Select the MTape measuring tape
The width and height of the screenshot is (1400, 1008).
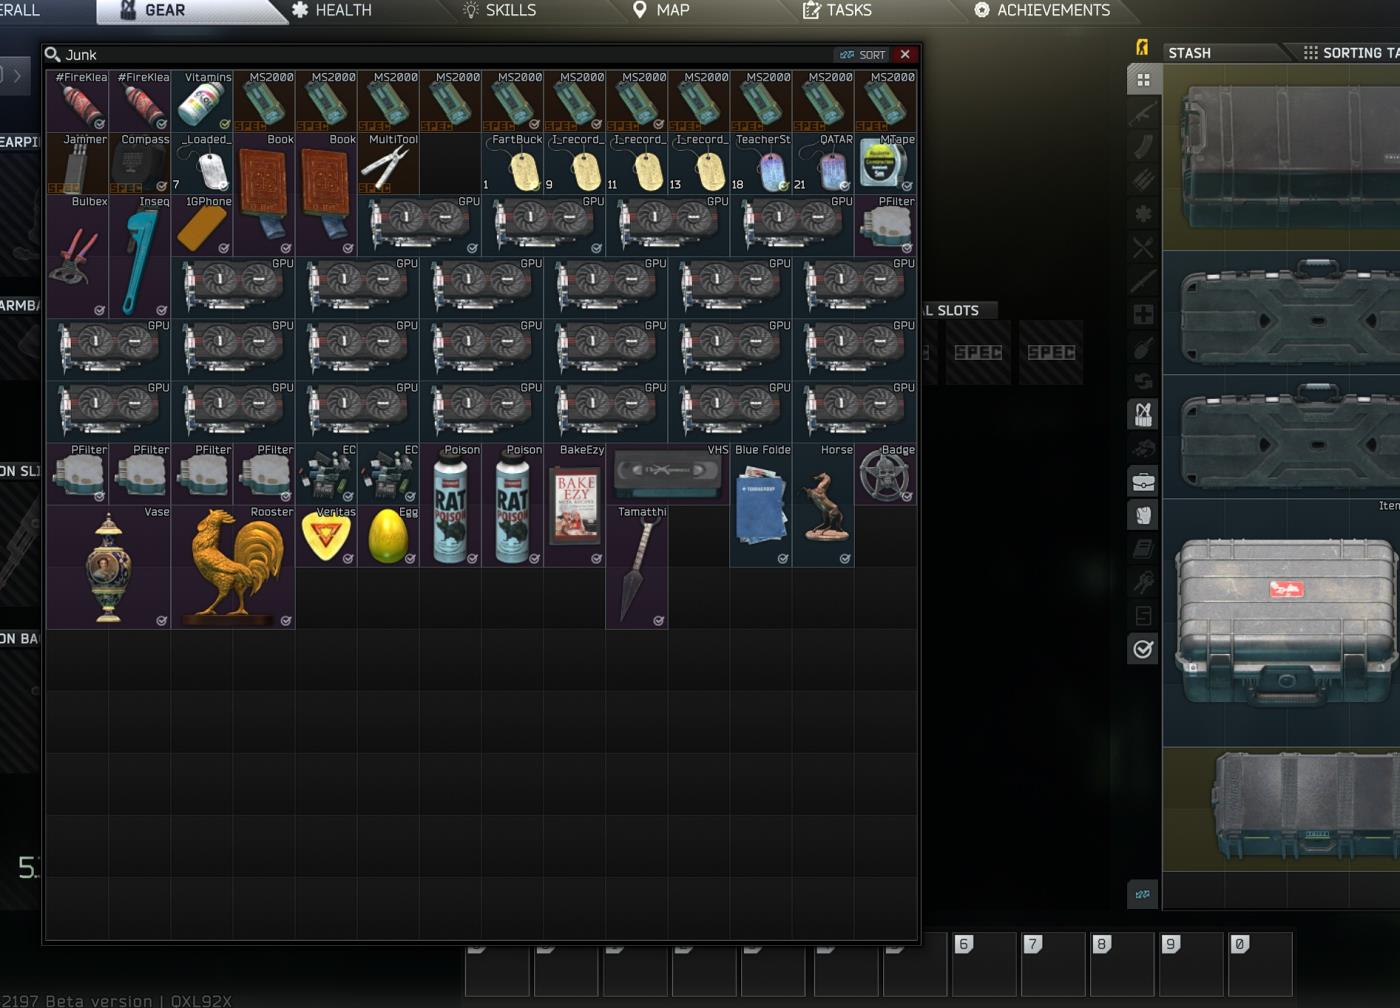coord(885,163)
